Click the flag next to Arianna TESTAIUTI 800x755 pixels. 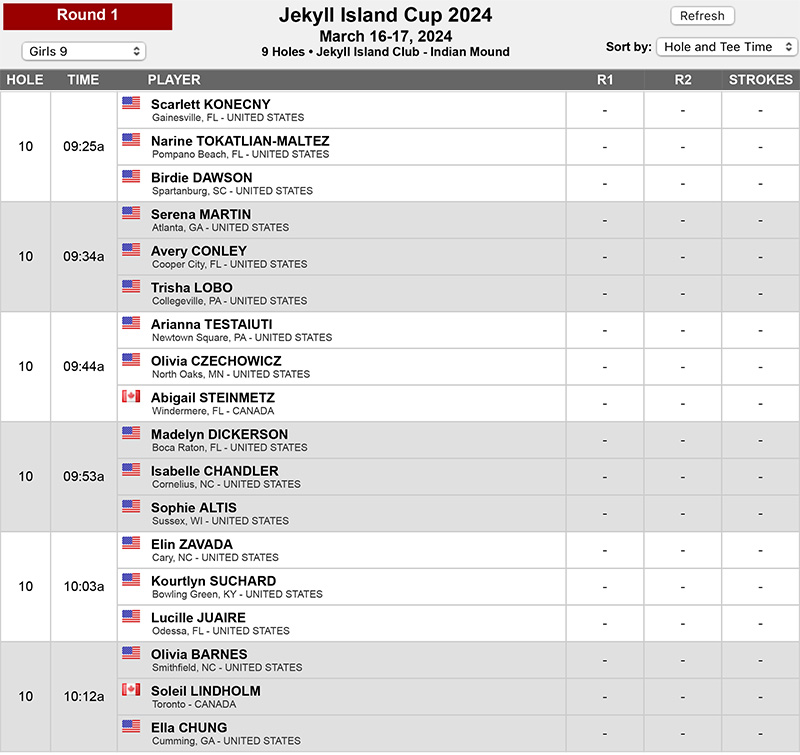pos(131,323)
